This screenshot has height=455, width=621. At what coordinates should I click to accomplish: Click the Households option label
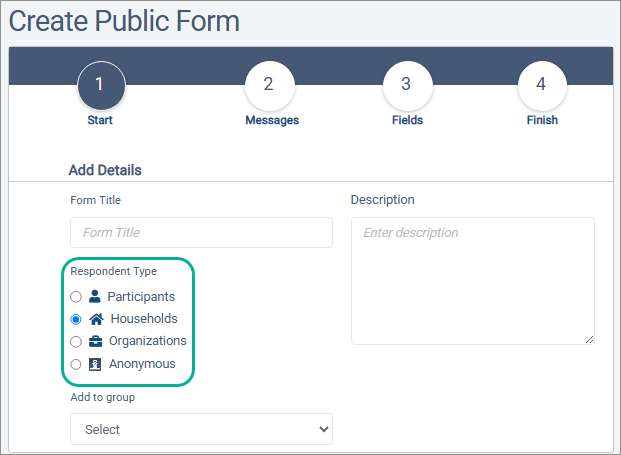tap(144, 319)
